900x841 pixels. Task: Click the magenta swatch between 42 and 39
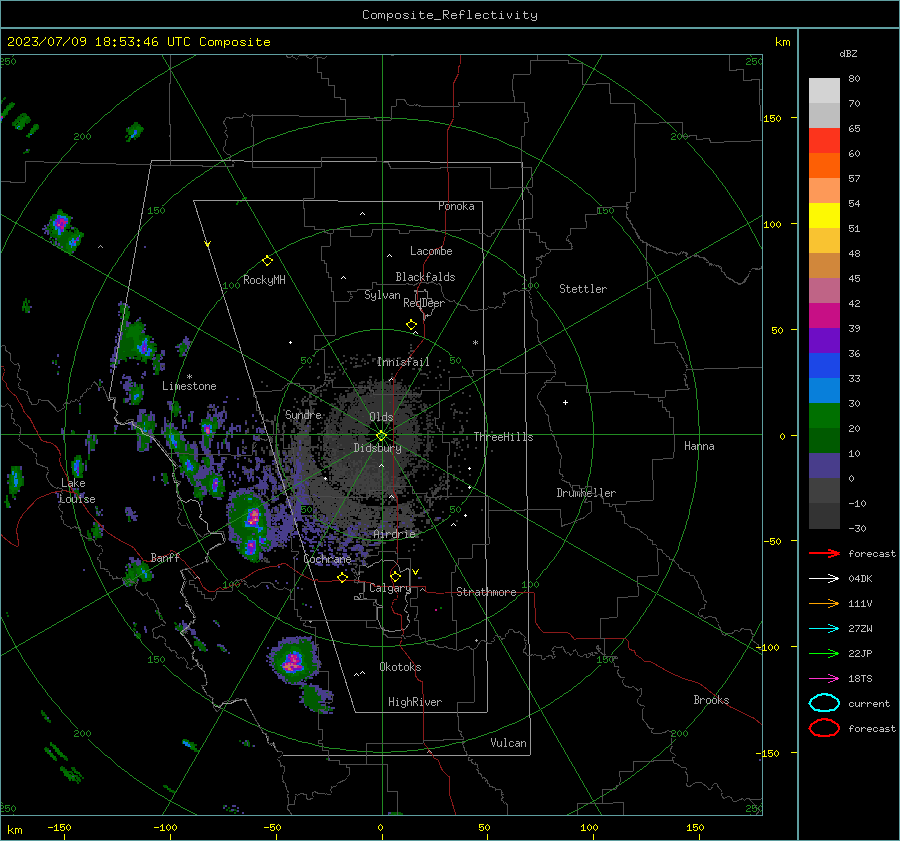point(824,316)
